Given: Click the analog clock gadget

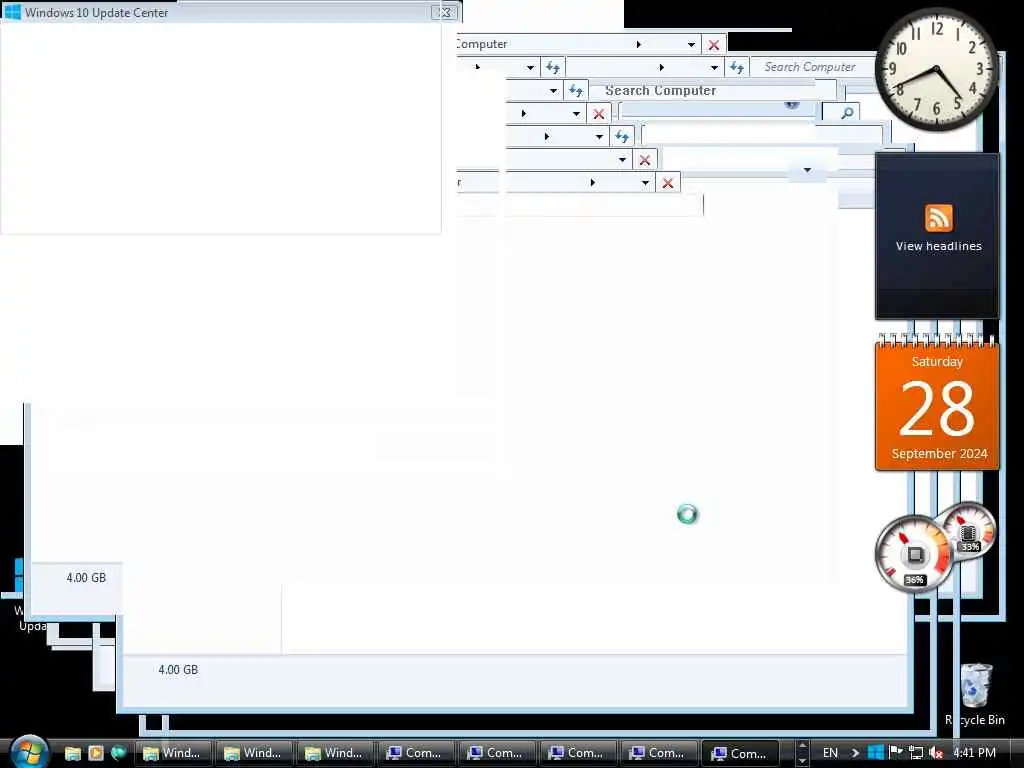Looking at the screenshot, I should coord(936,69).
